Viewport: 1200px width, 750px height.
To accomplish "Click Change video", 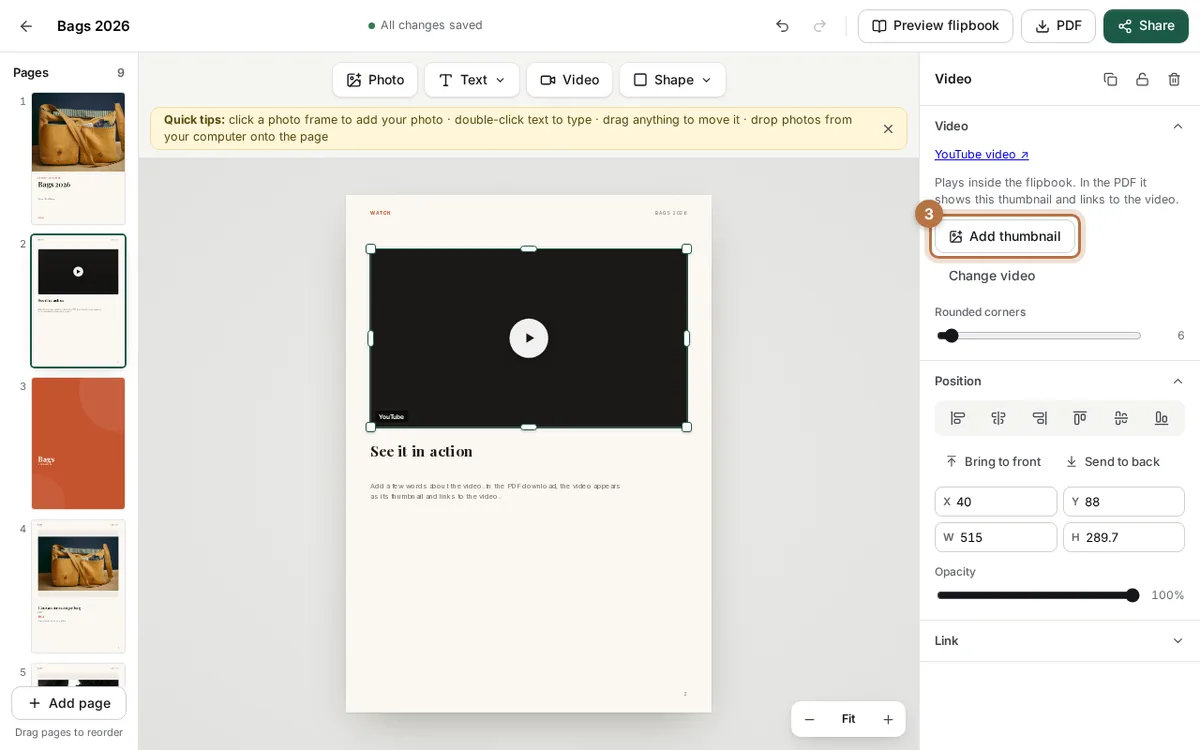I will tap(992, 276).
